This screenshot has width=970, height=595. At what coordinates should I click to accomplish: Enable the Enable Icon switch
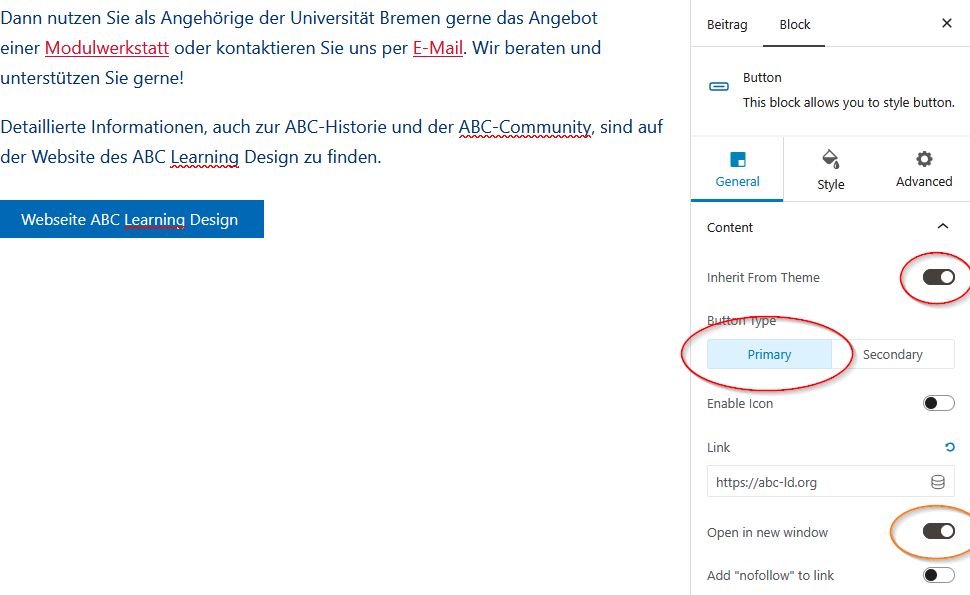[x=938, y=403]
